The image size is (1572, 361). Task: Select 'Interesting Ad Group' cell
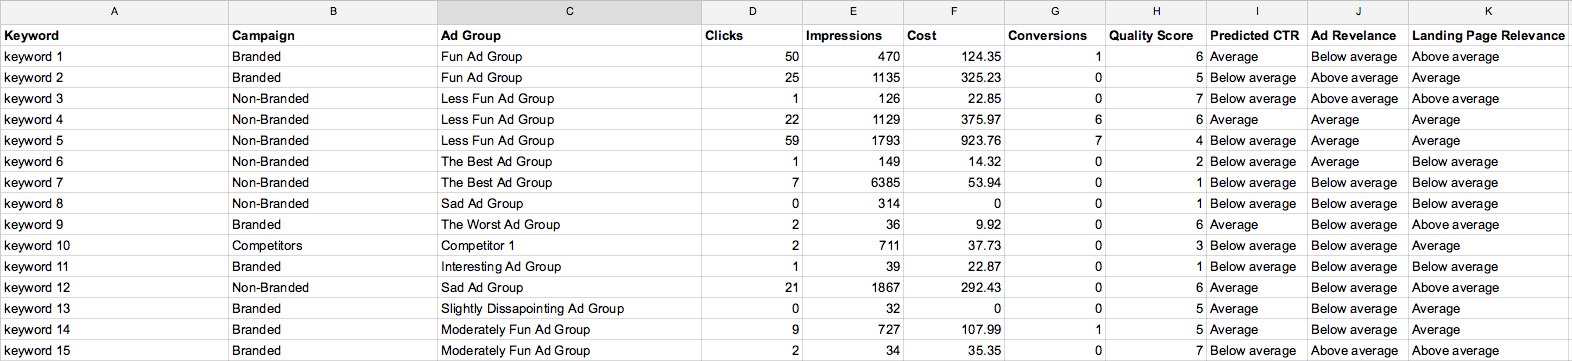(x=569, y=266)
